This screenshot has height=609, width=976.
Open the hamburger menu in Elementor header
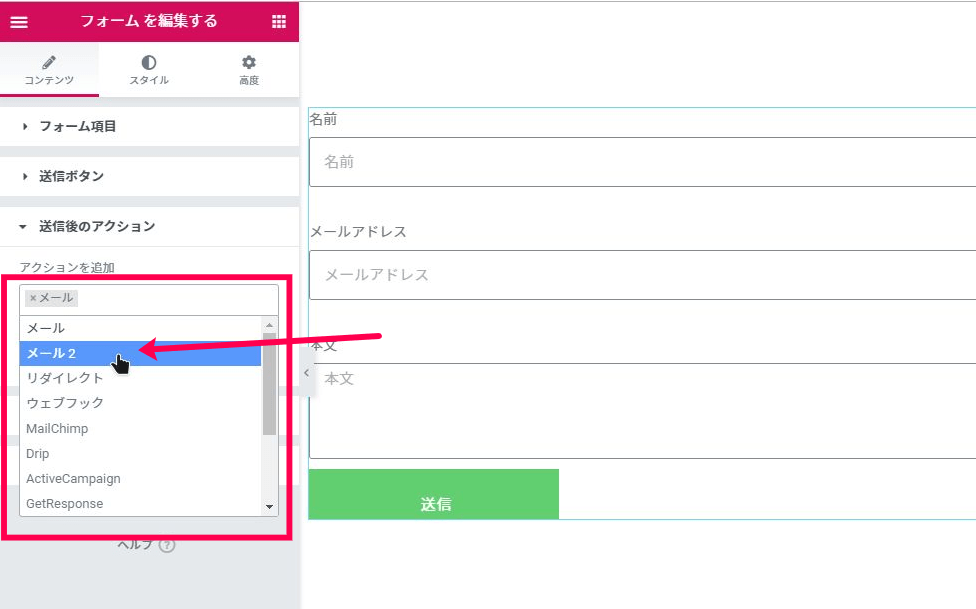click(x=19, y=22)
